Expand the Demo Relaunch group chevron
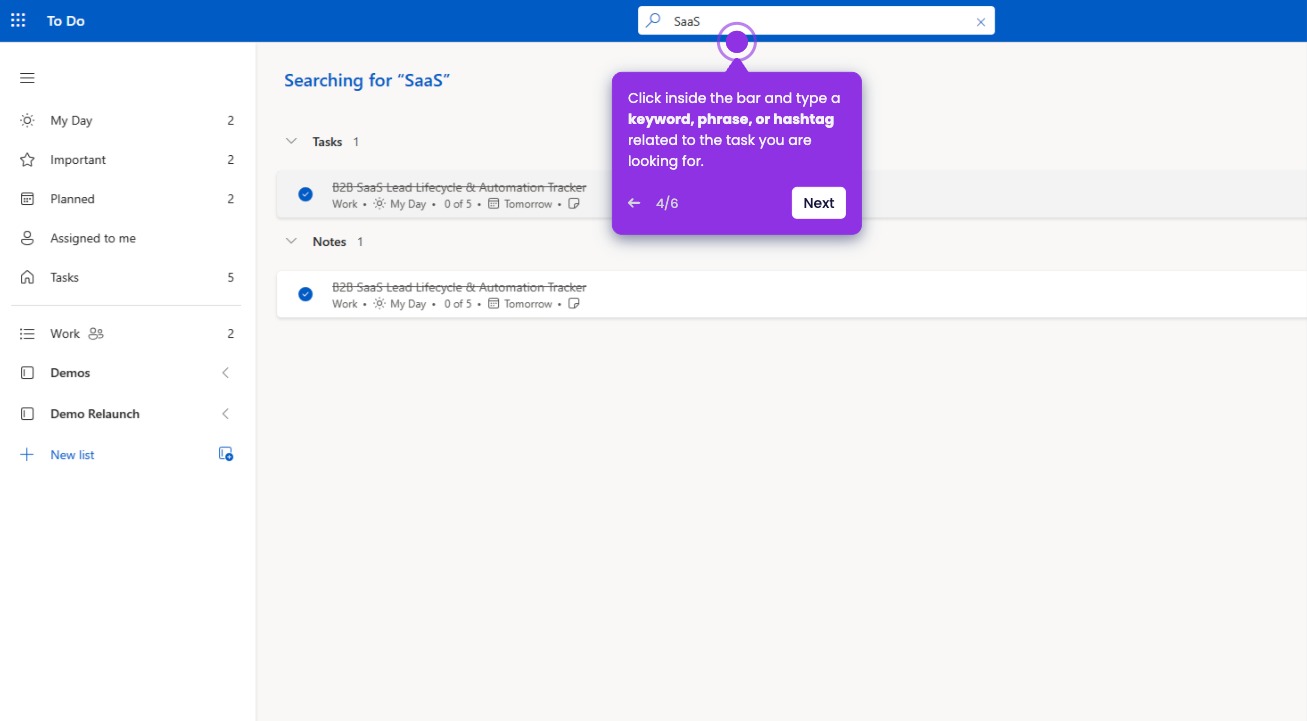The image size is (1307, 721). pyautogui.click(x=226, y=414)
